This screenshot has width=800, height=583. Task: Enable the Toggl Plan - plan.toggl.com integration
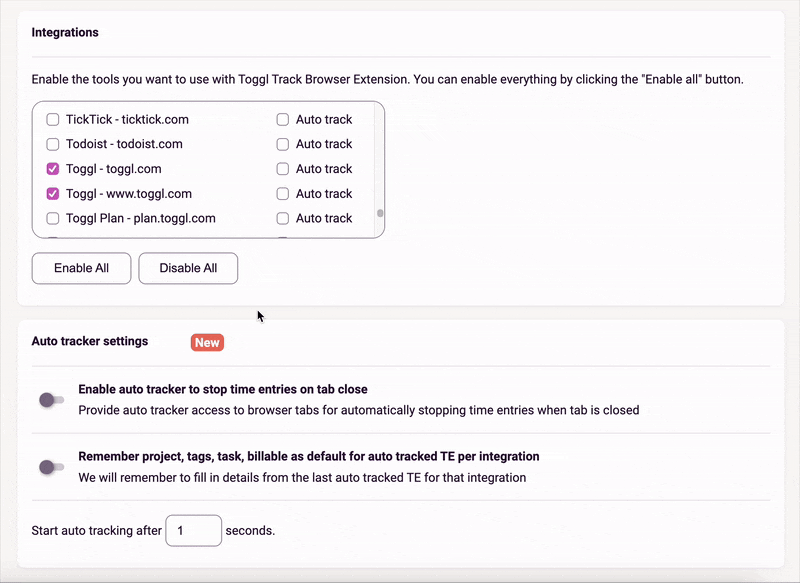[x=52, y=218]
